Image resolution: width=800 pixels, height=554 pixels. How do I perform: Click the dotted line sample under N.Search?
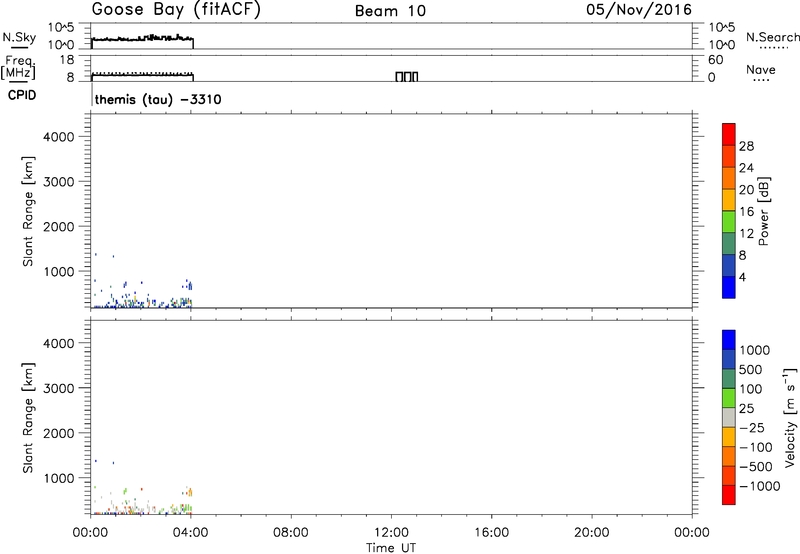(x=773, y=48)
